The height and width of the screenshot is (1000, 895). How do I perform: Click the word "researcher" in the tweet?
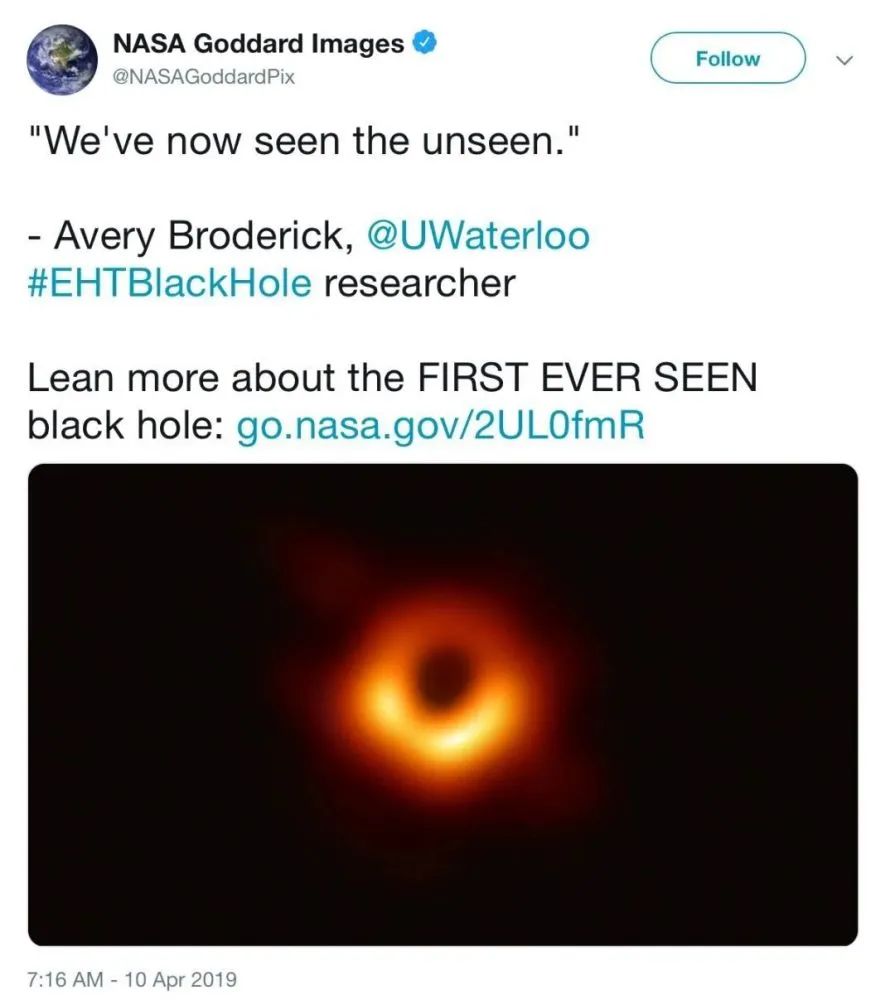coord(419,284)
